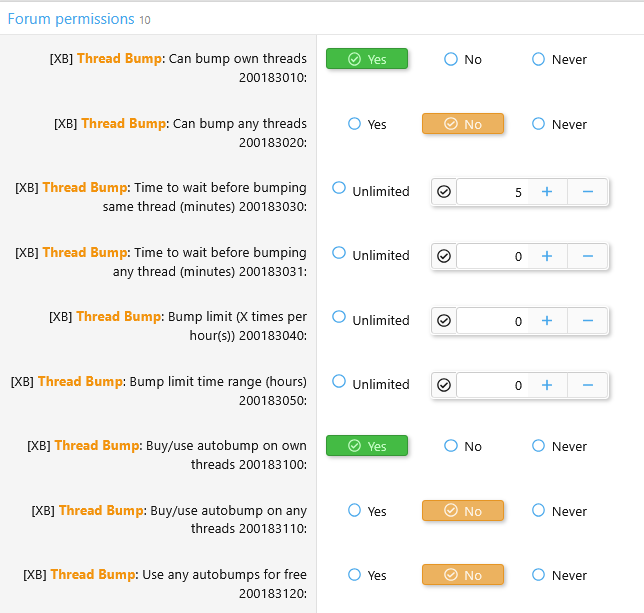Increase same-thread bump wait minutes with plus

coord(547,192)
